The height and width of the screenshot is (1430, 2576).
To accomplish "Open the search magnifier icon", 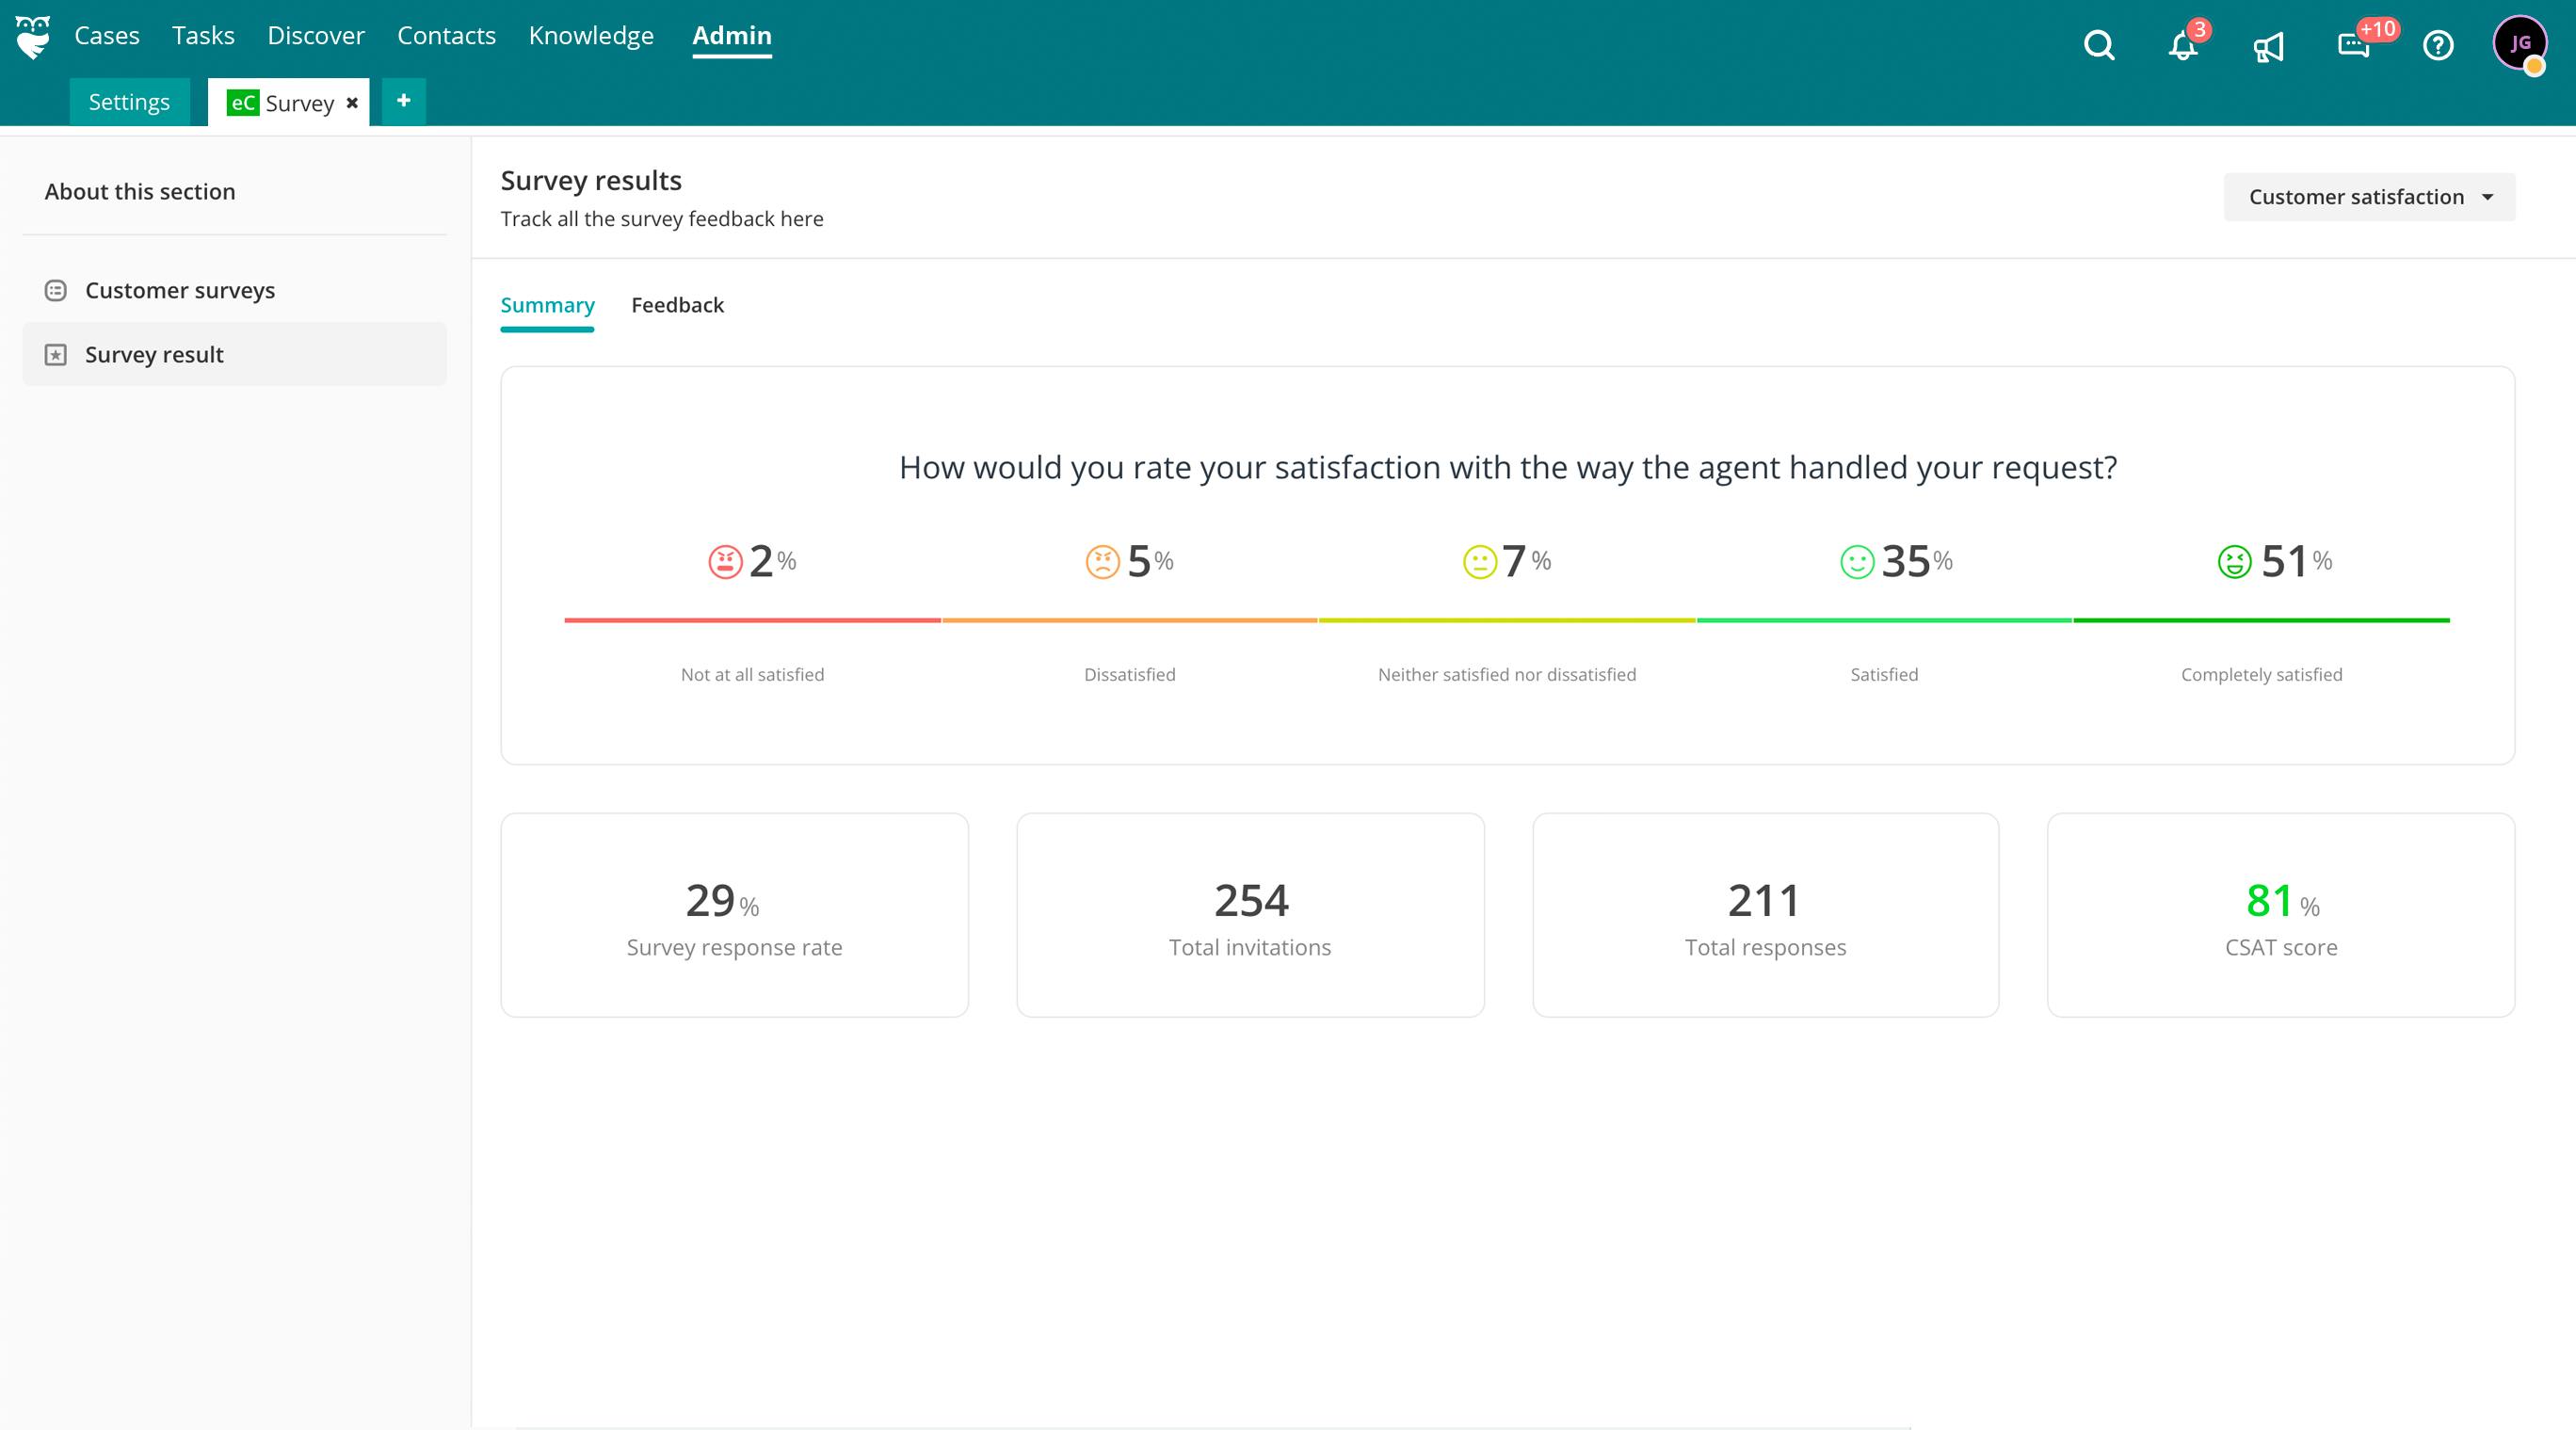I will 2098,46.
